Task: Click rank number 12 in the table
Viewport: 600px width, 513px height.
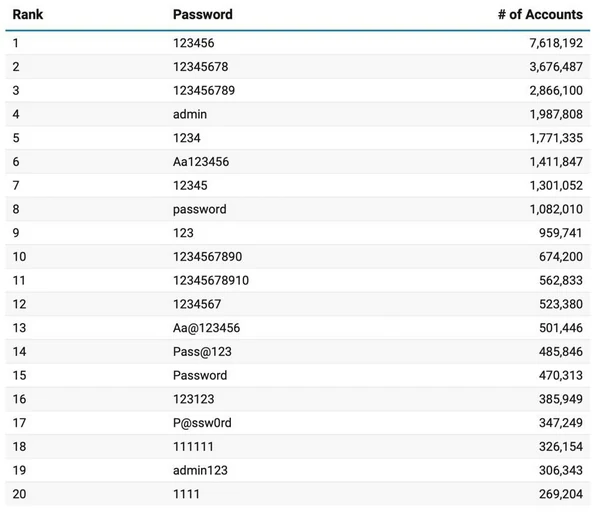Action: pyautogui.click(x=19, y=304)
